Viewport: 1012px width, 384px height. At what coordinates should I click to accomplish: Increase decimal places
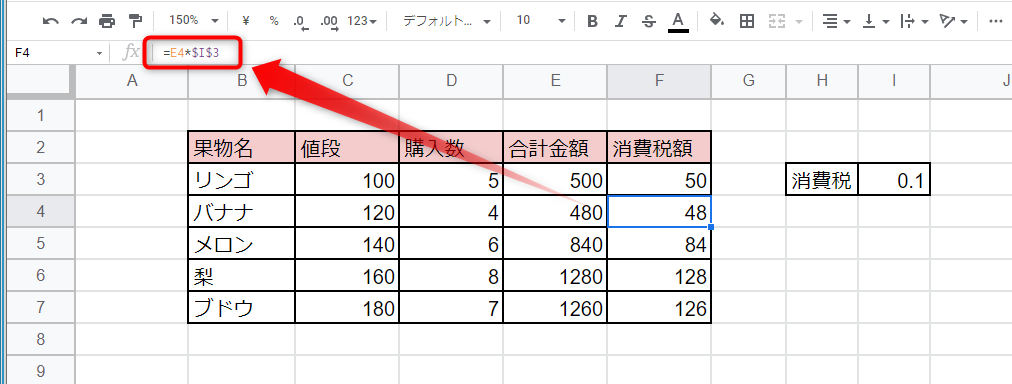(x=329, y=21)
